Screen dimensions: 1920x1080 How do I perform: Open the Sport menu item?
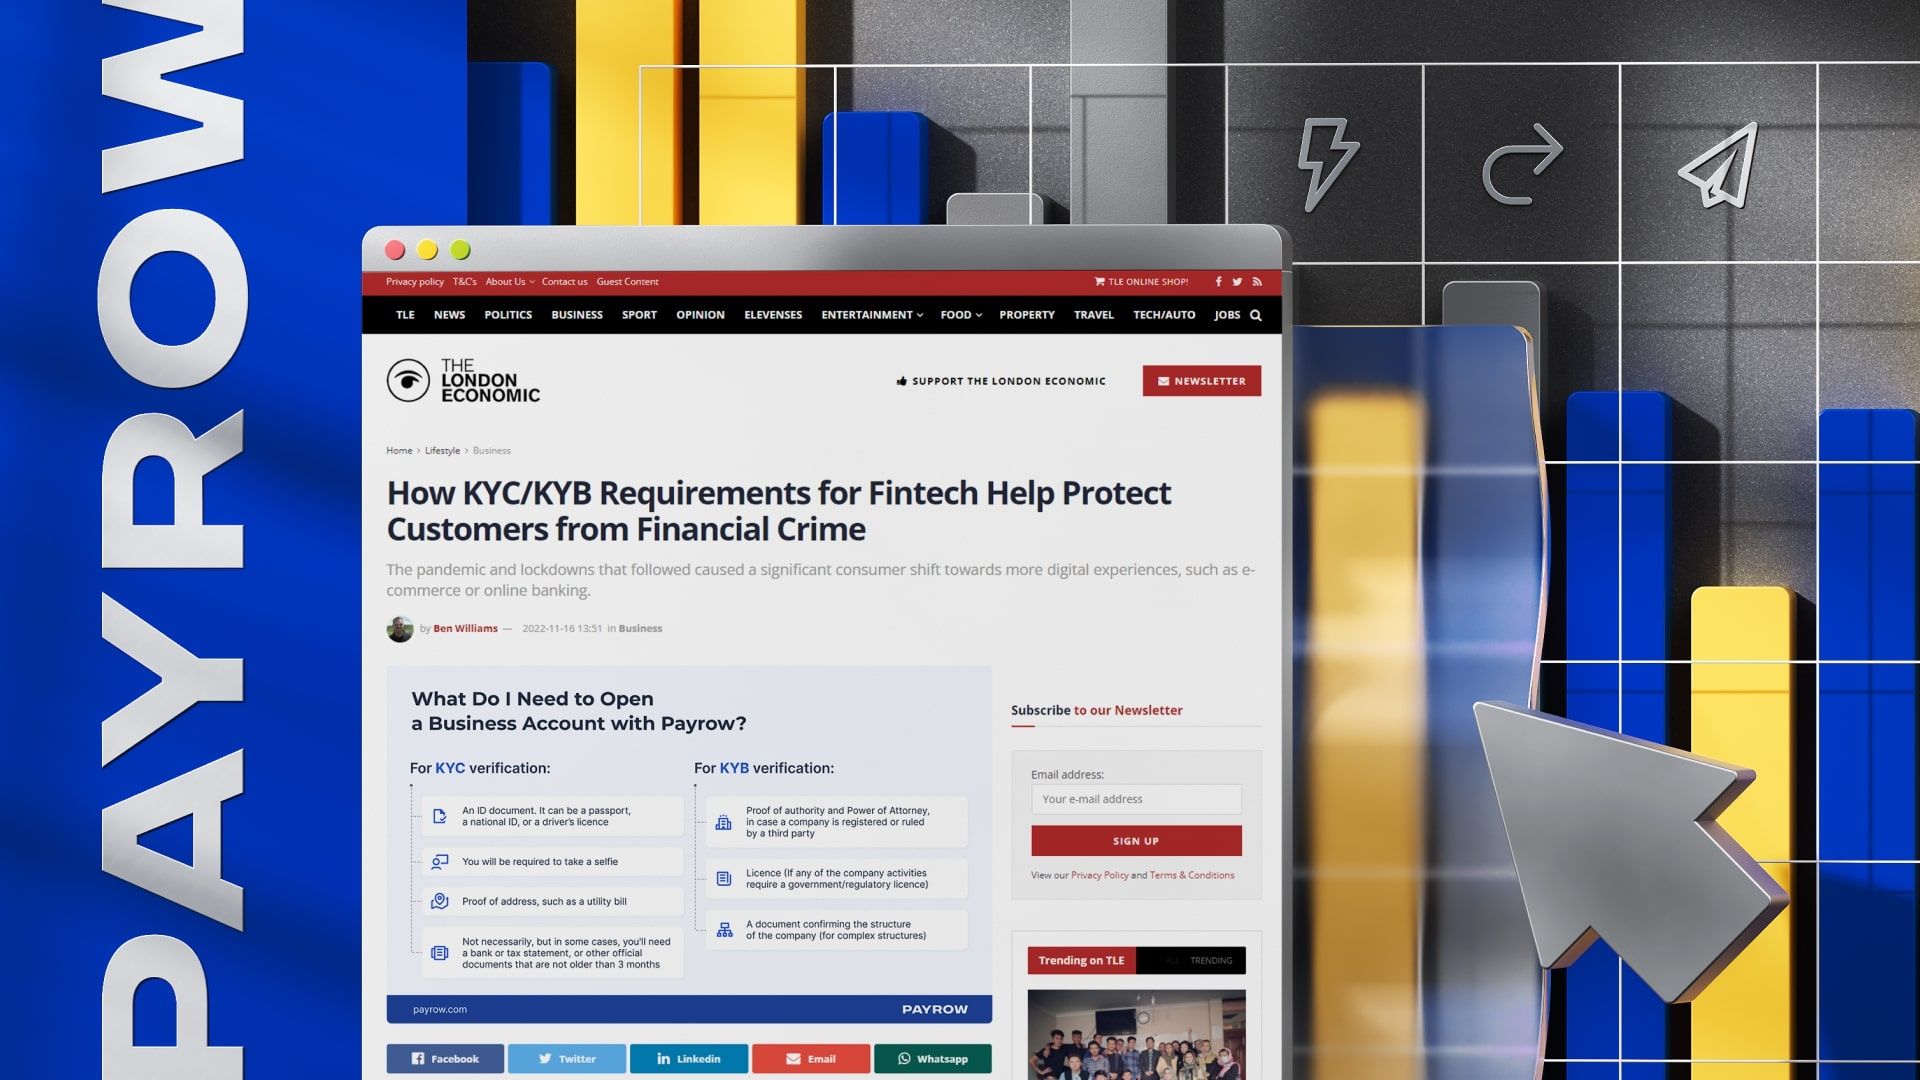click(x=639, y=315)
